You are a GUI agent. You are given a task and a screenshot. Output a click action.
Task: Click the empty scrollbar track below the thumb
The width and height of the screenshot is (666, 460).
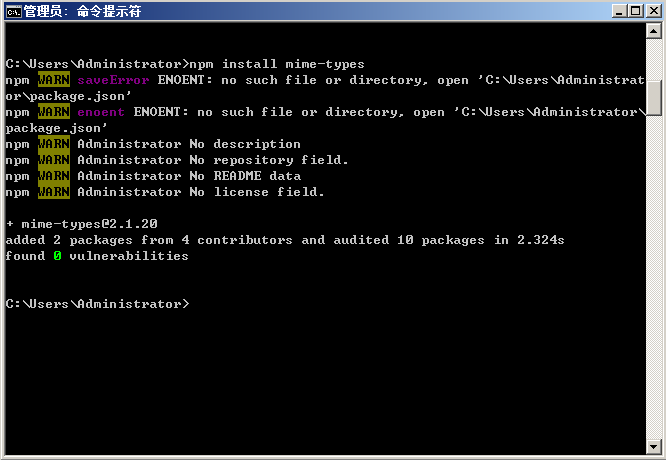654,280
